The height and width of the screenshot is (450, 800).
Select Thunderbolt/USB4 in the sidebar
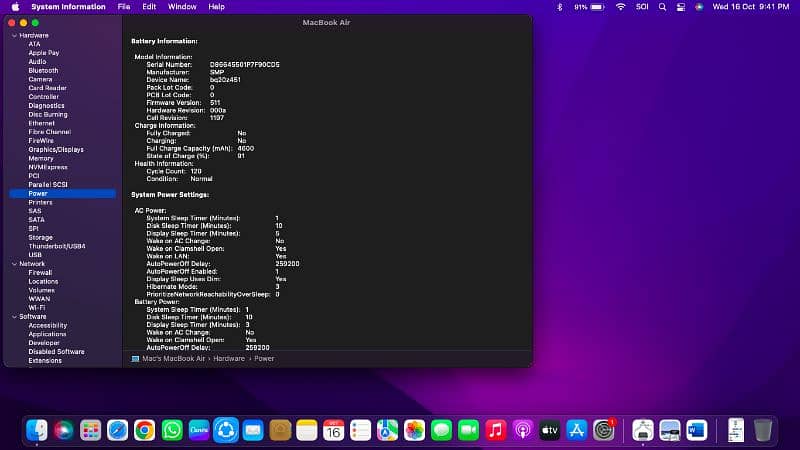click(57, 246)
